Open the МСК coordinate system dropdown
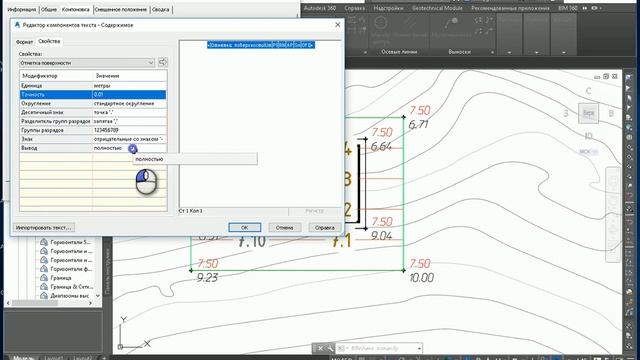 click(x=589, y=151)
